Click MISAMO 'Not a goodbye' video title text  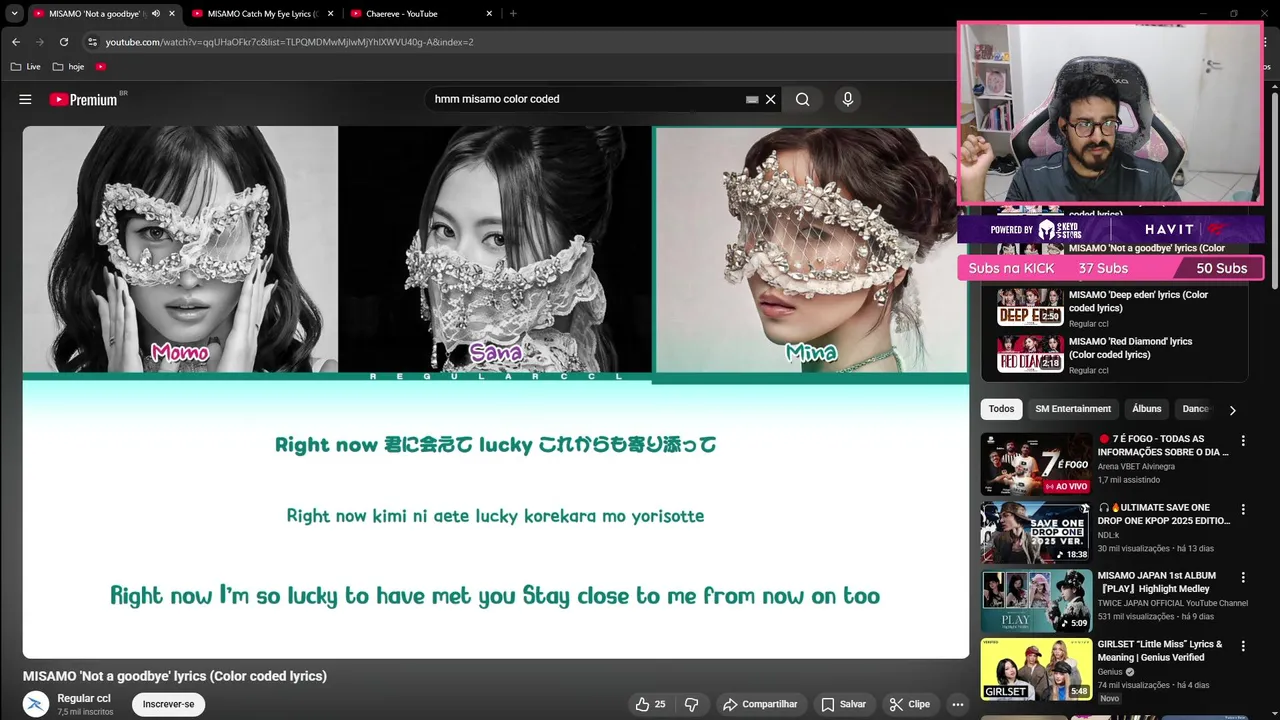tap(175, 676)
